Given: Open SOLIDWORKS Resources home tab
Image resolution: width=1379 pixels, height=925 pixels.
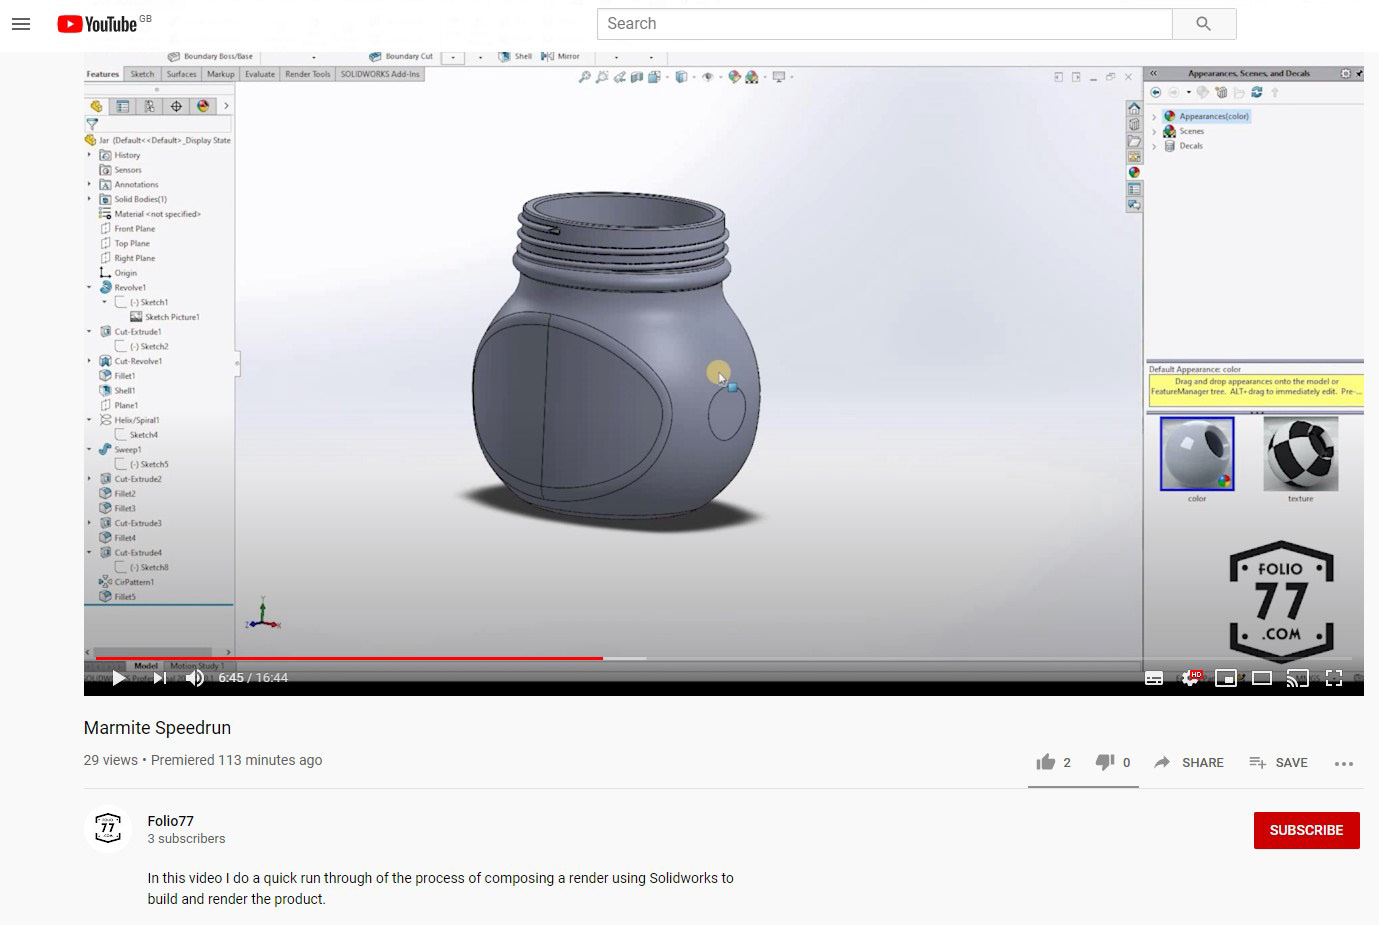Looking at the screenshot, I should coord(1134,108).
